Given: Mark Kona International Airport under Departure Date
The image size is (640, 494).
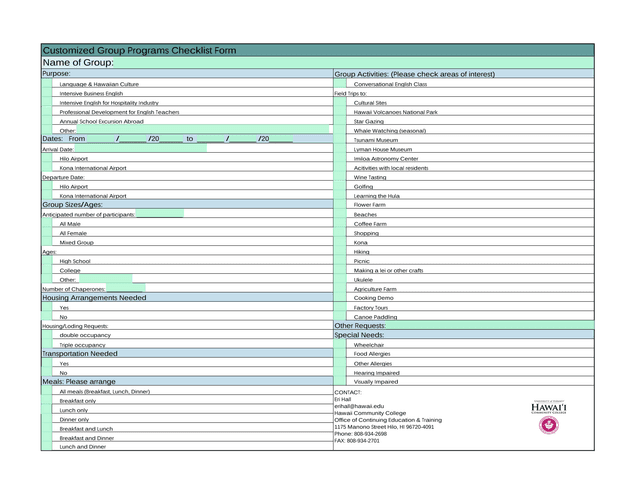Looking at the screenshot, I should click(47, 196).
